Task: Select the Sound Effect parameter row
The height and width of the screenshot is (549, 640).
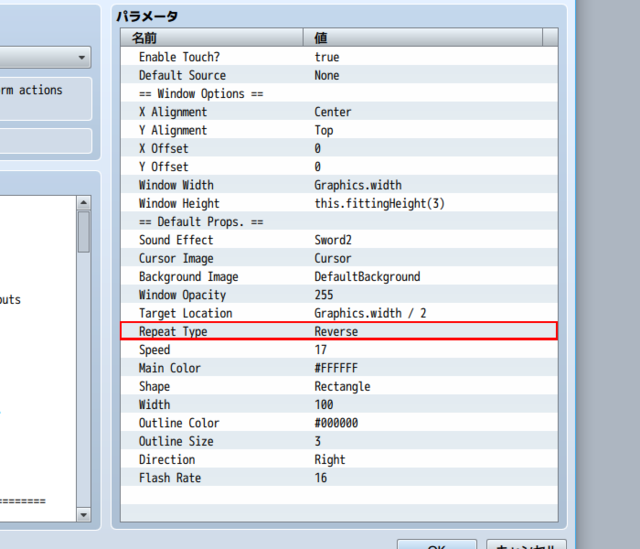Action: [339, 240]
